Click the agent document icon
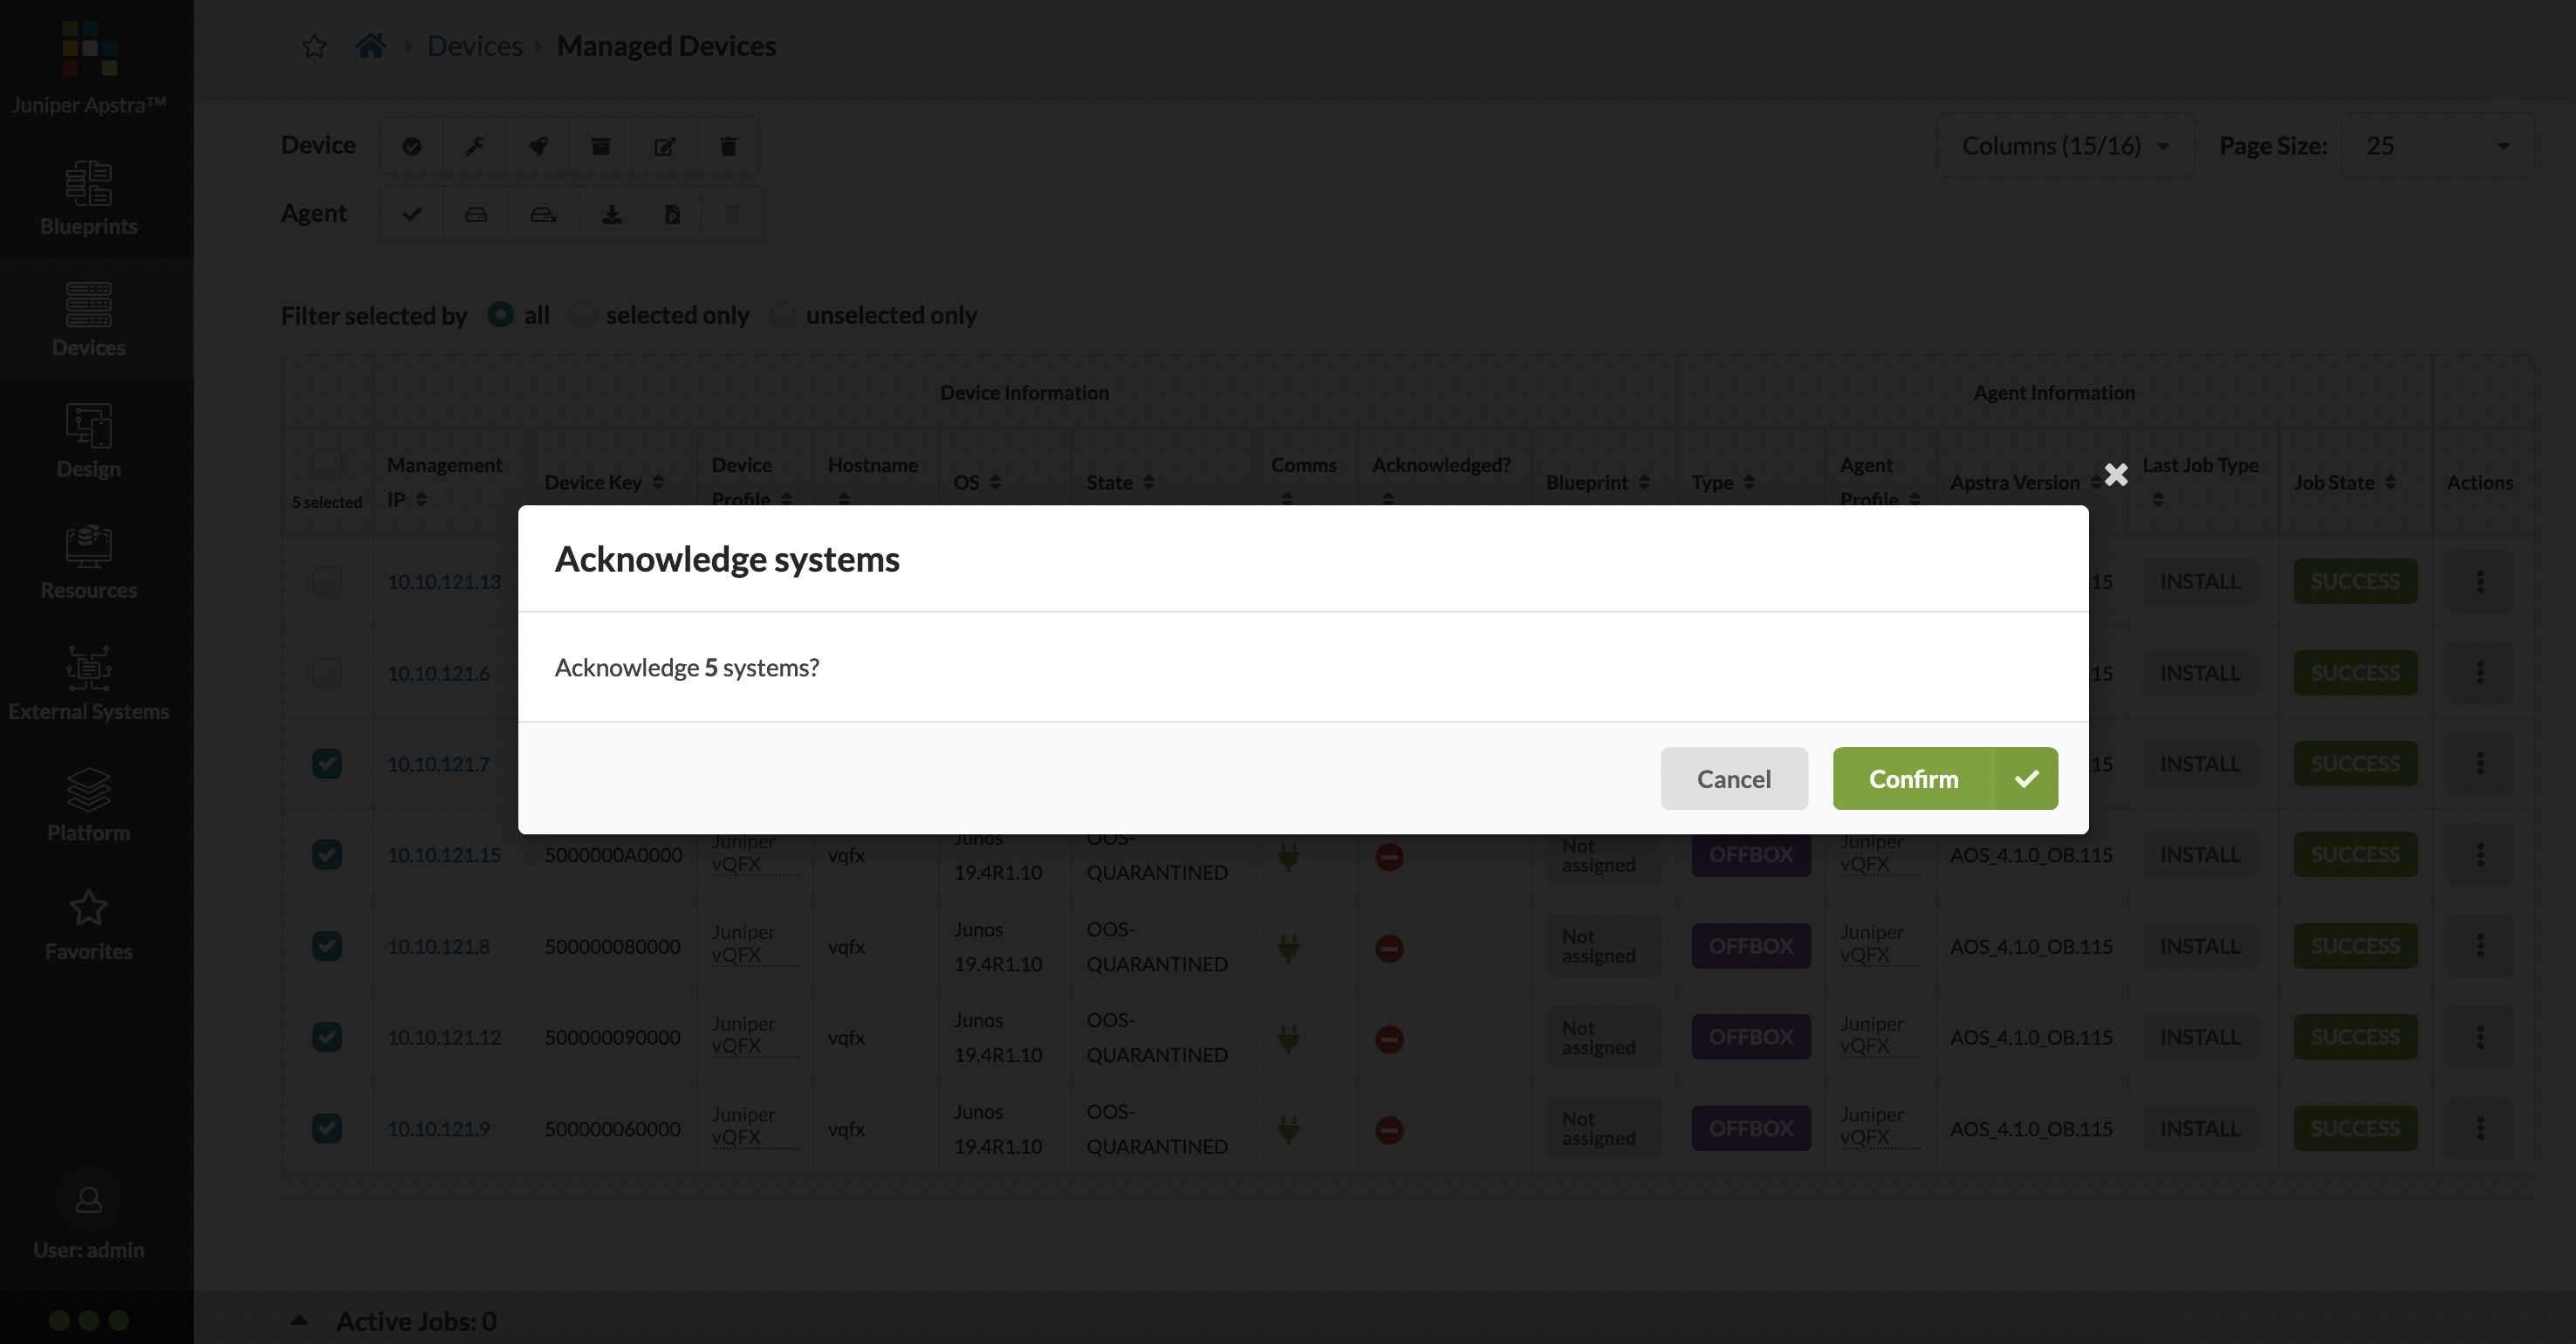 (673, 214)
